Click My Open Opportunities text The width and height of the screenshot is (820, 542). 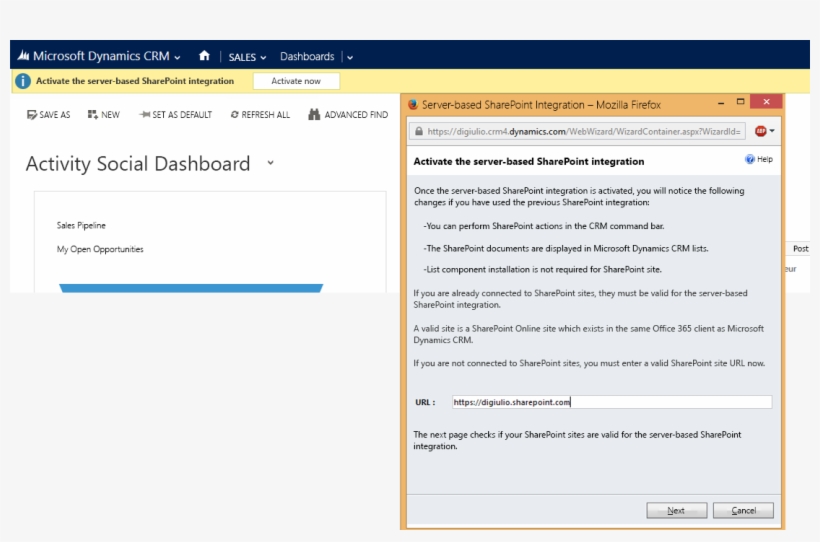[x=100, y=249]
